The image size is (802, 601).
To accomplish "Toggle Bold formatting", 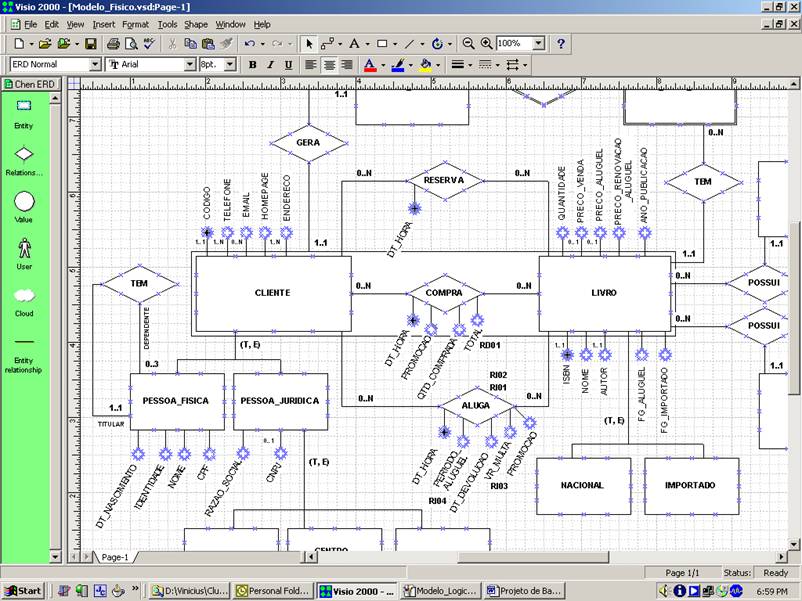I will [253, 65].
